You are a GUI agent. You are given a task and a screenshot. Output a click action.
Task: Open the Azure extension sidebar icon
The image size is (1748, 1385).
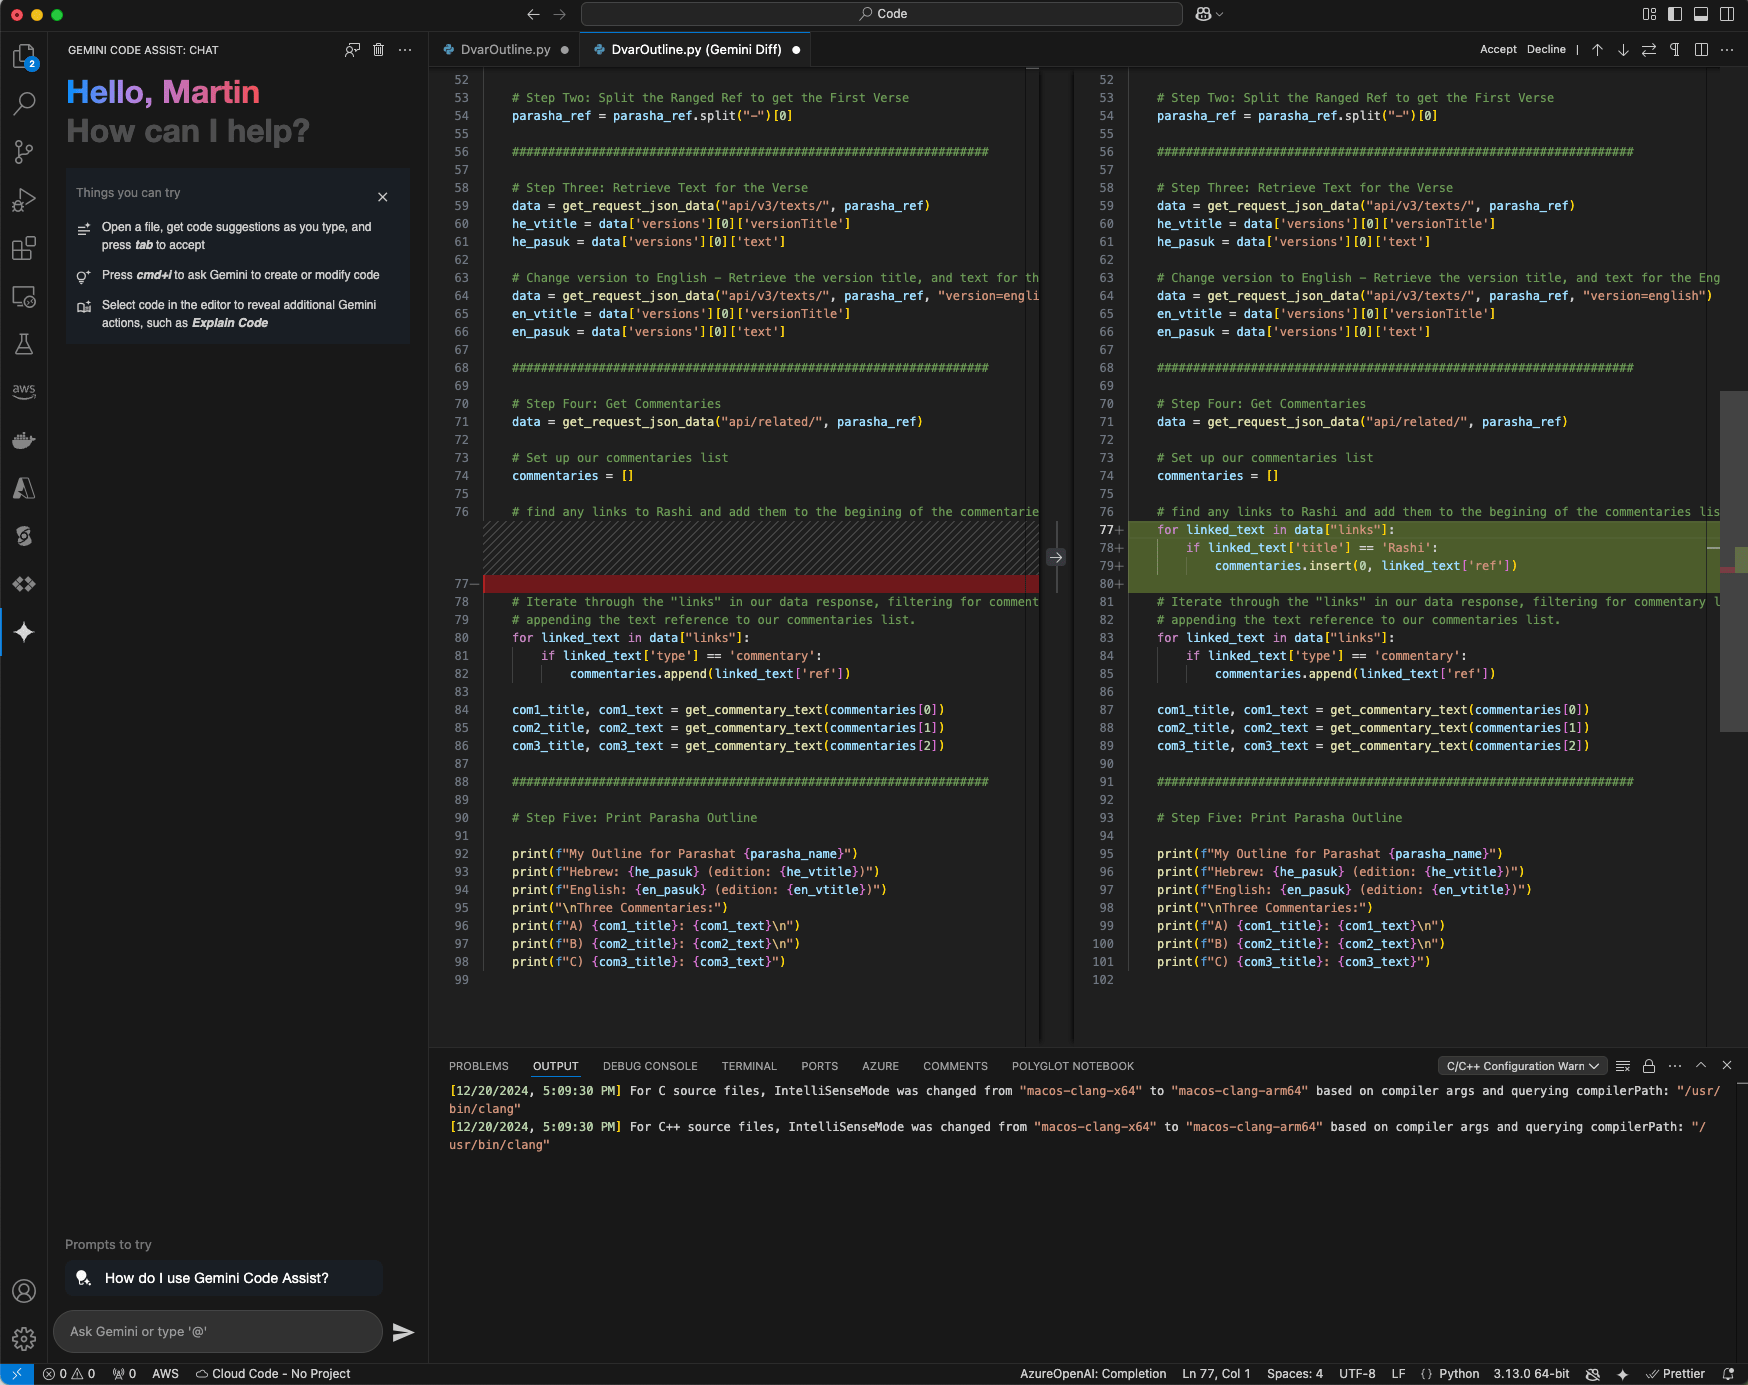(24, 488)
